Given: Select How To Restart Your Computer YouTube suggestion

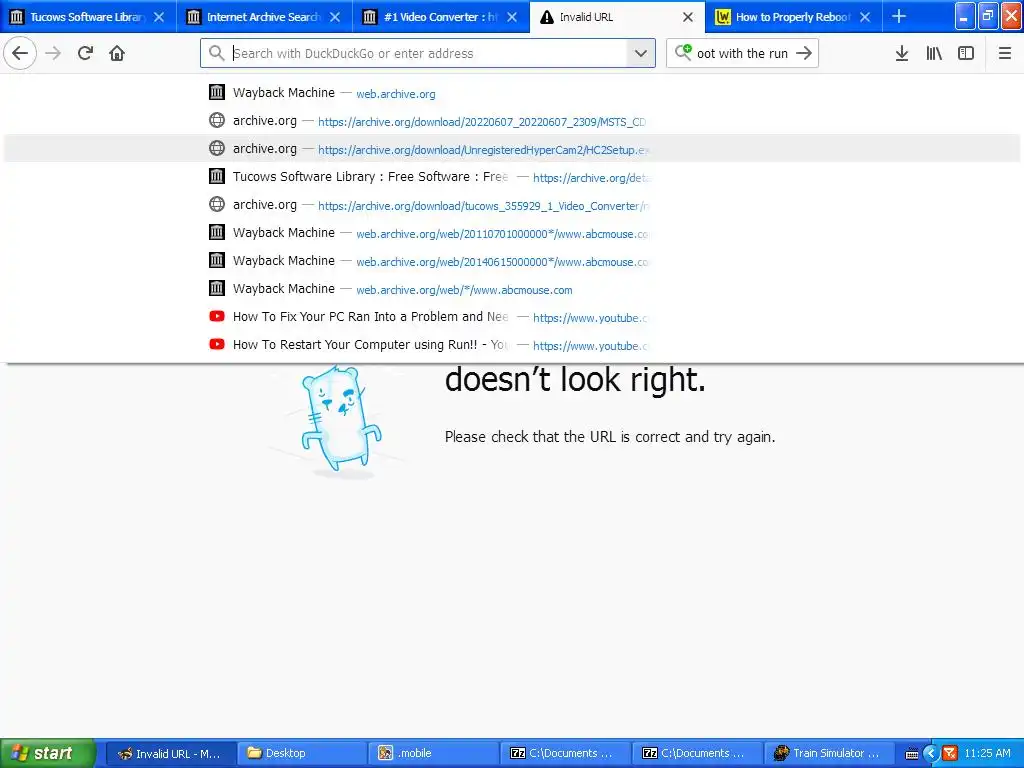Looking at the screenshot, I should click(x=511, y=345).
